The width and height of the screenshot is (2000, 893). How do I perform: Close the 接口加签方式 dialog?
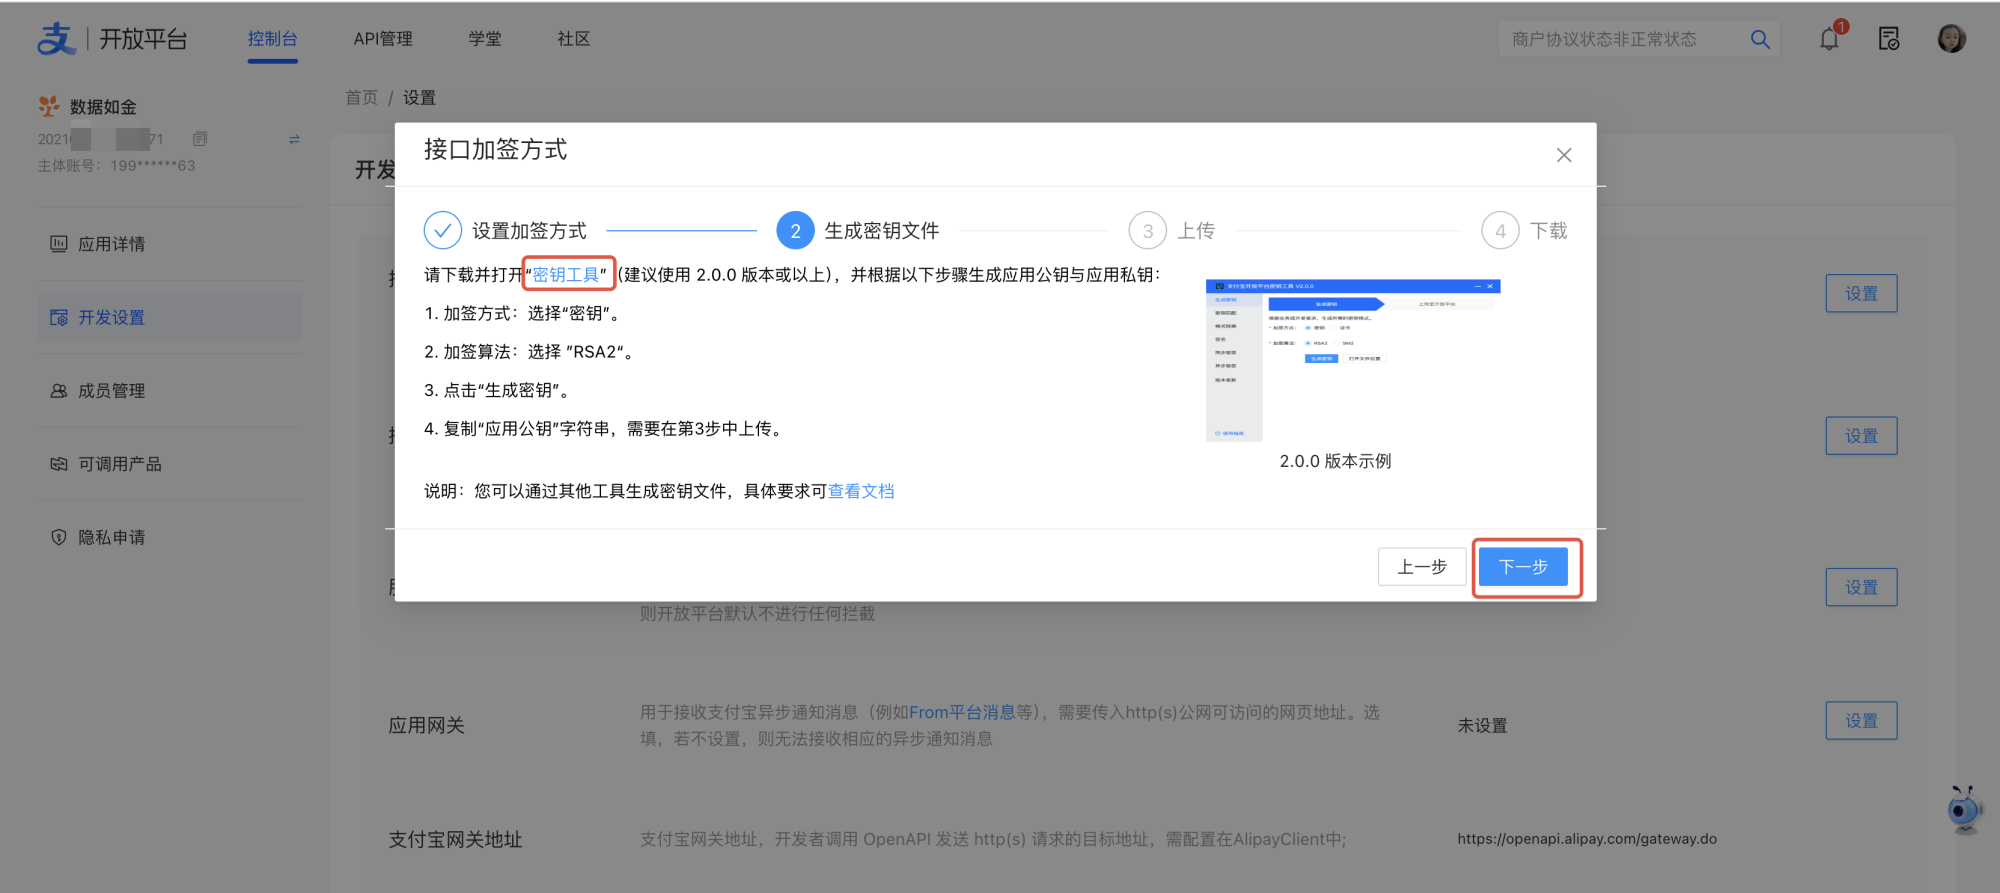pyautogui.click(x=1564, y=155)
